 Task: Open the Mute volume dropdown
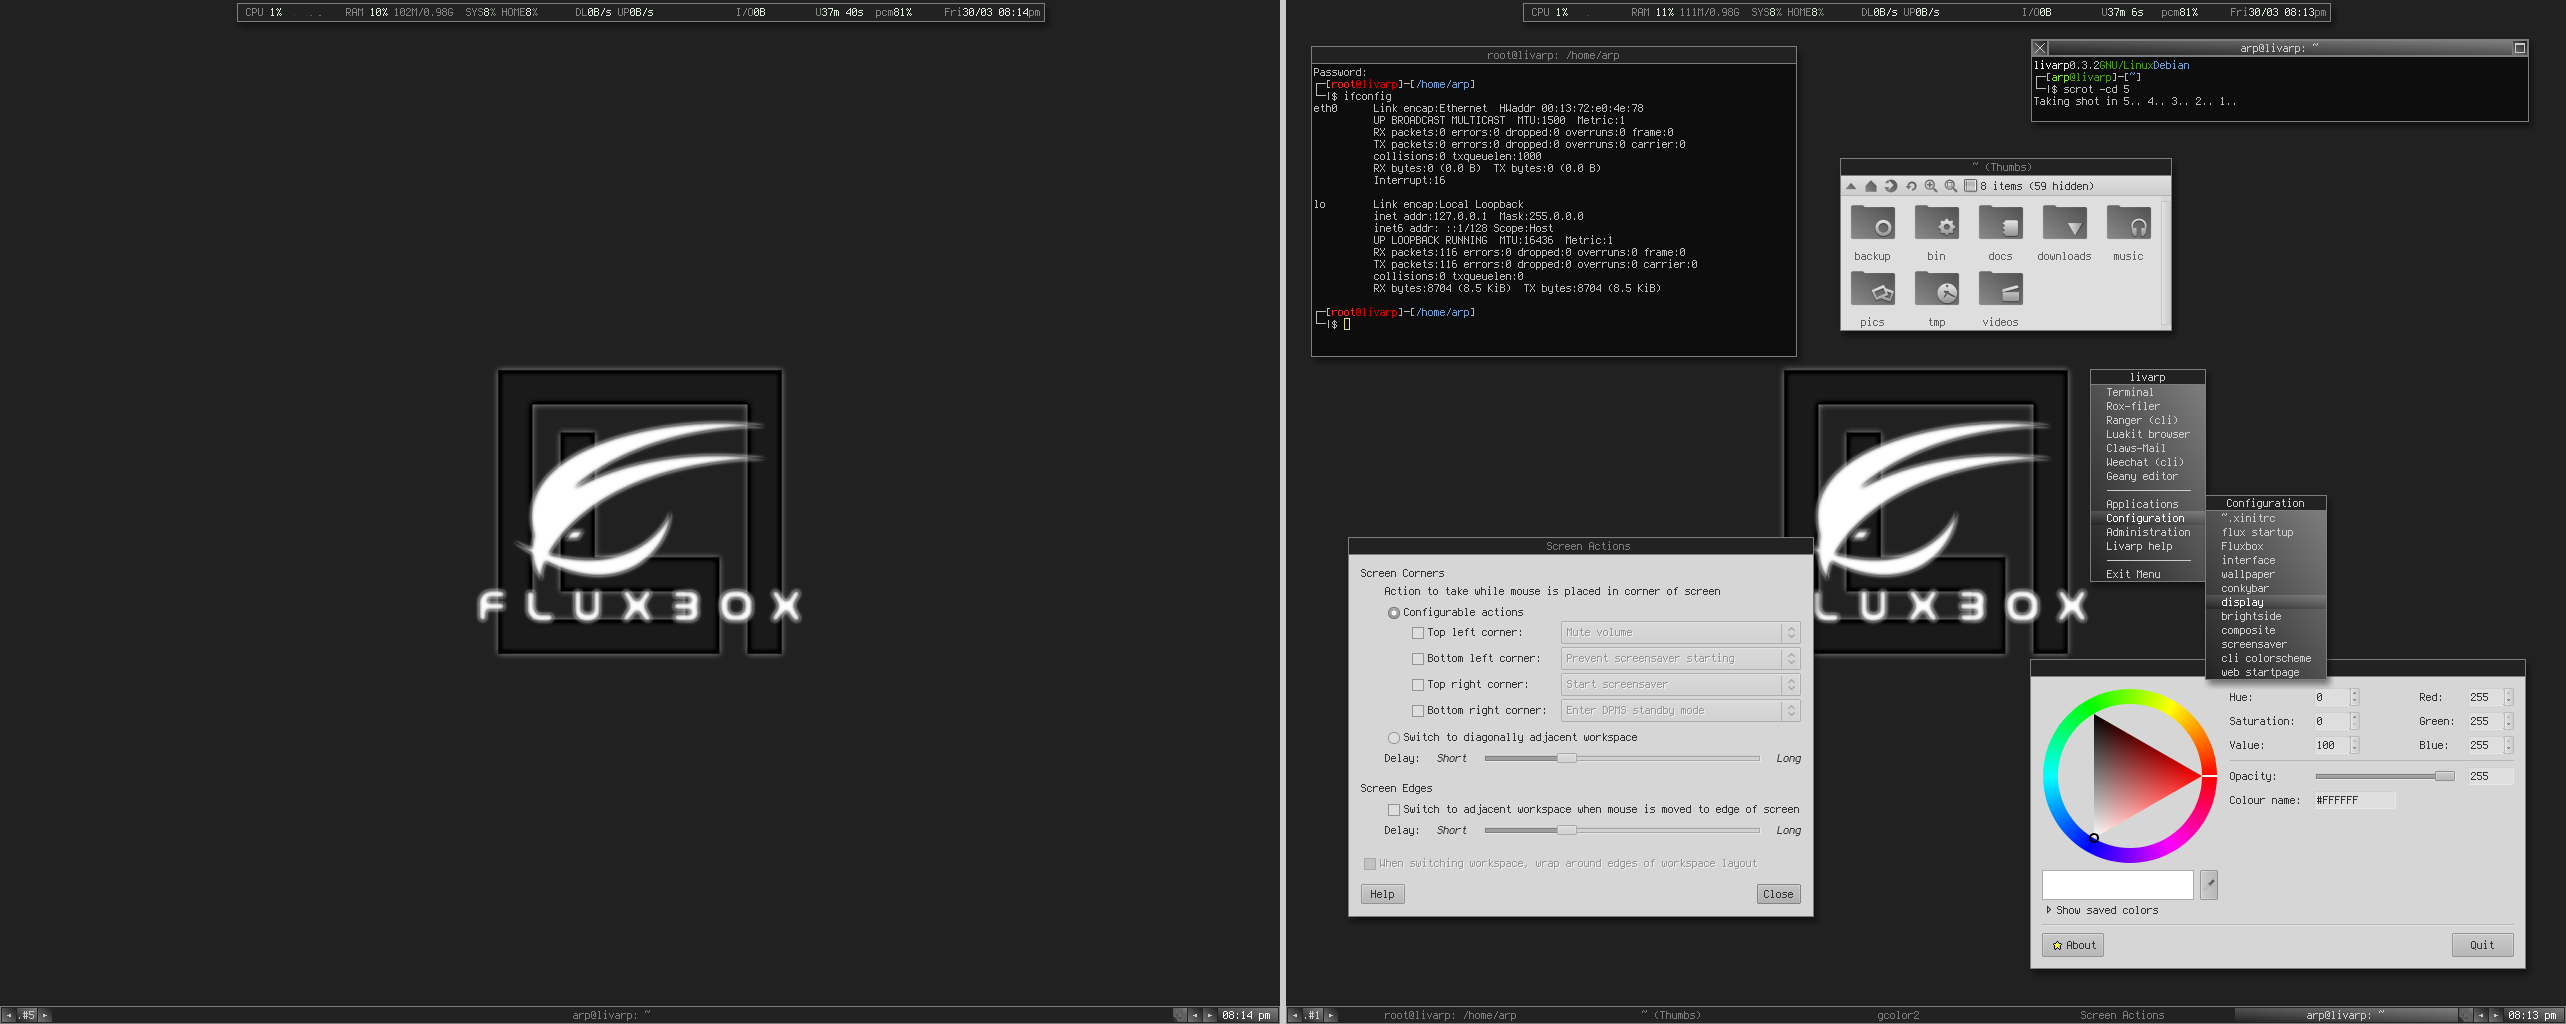[1680, 632]
